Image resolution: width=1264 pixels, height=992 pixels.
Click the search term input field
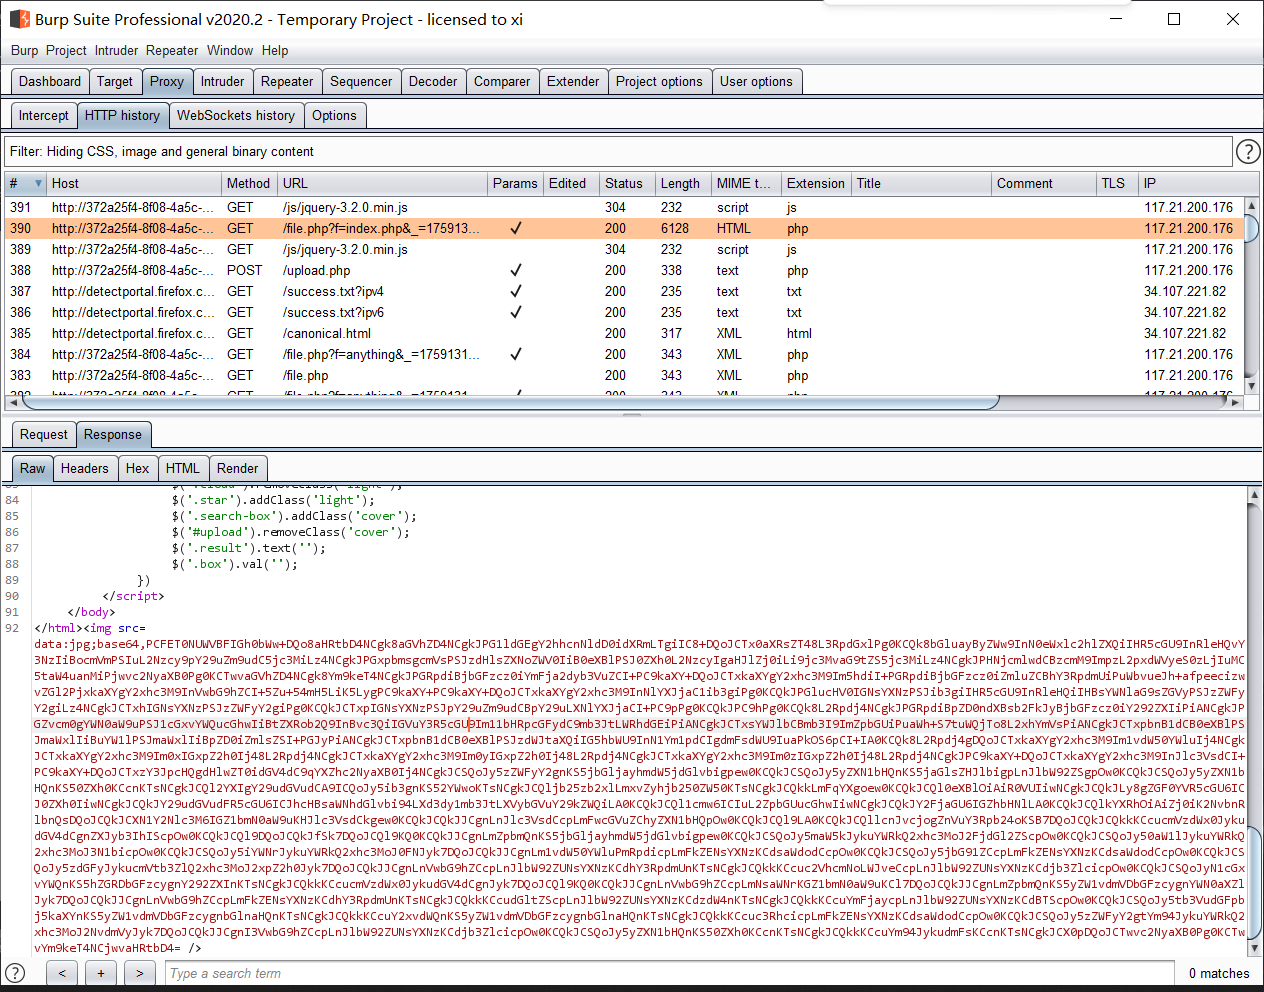coord(668,973)
